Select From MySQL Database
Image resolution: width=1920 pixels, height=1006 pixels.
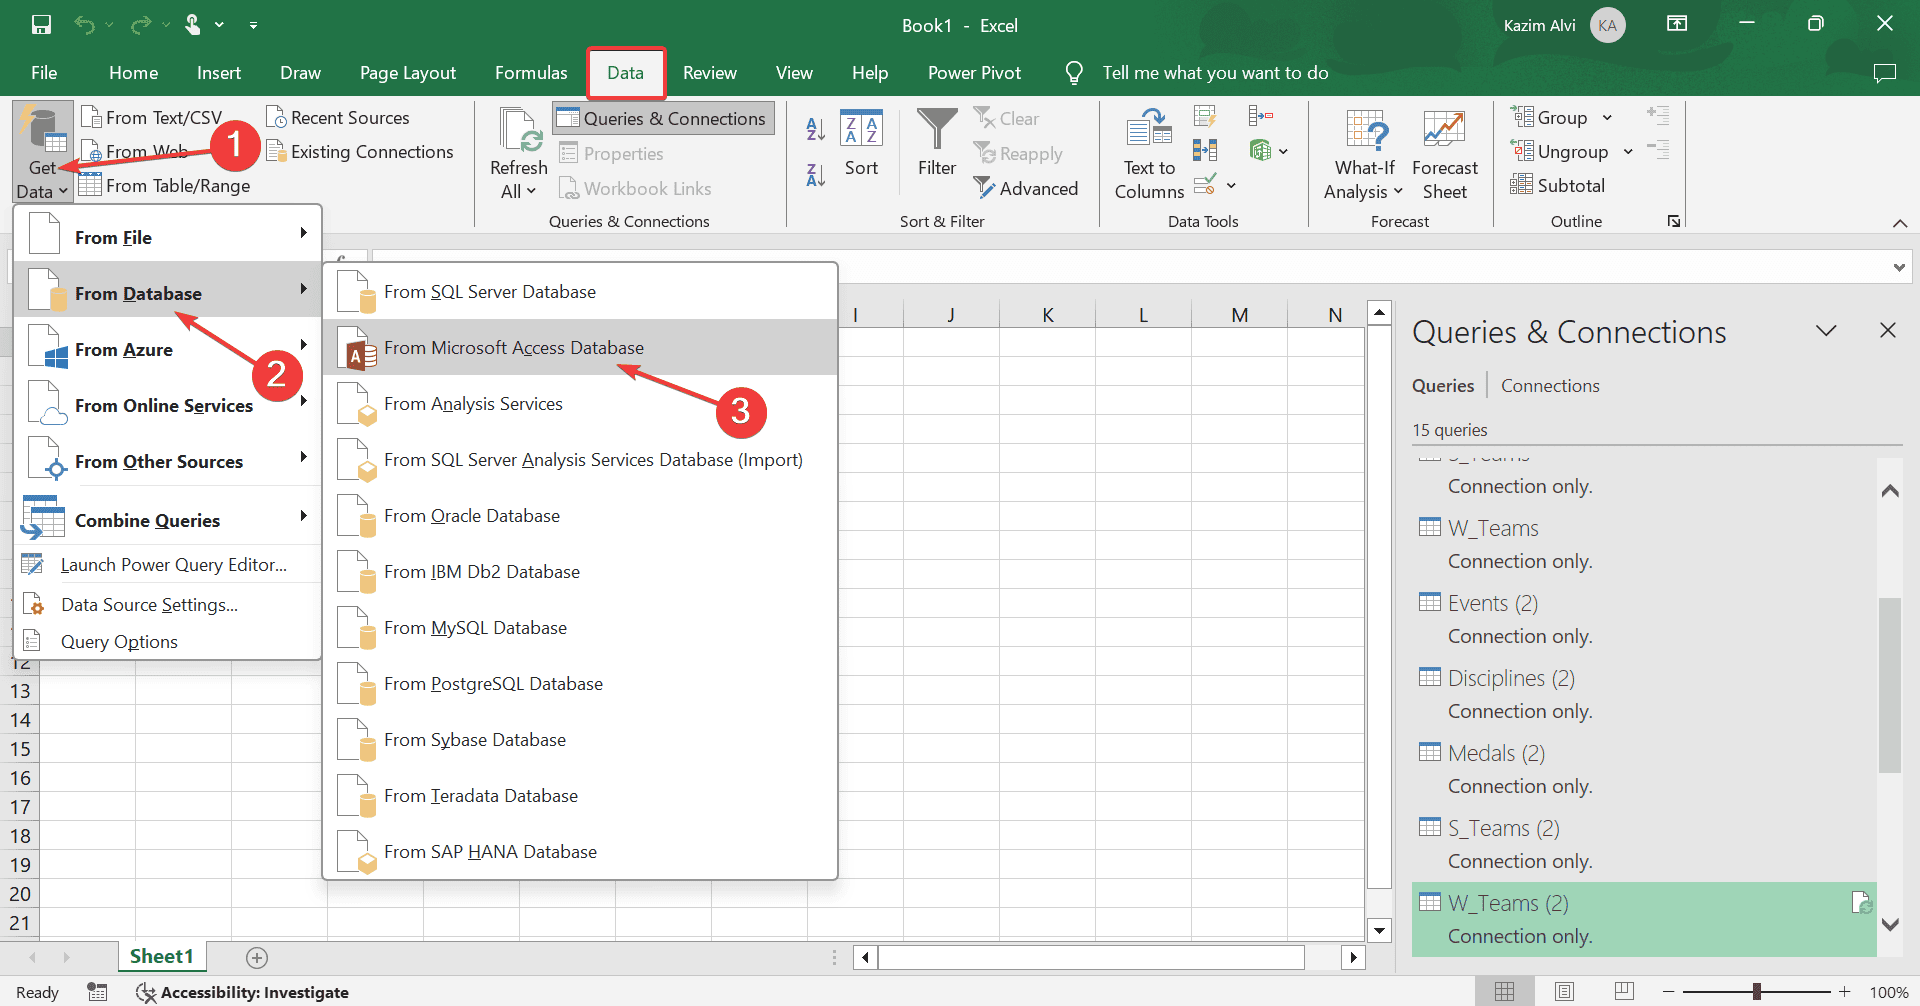click(x=580, y=628)
